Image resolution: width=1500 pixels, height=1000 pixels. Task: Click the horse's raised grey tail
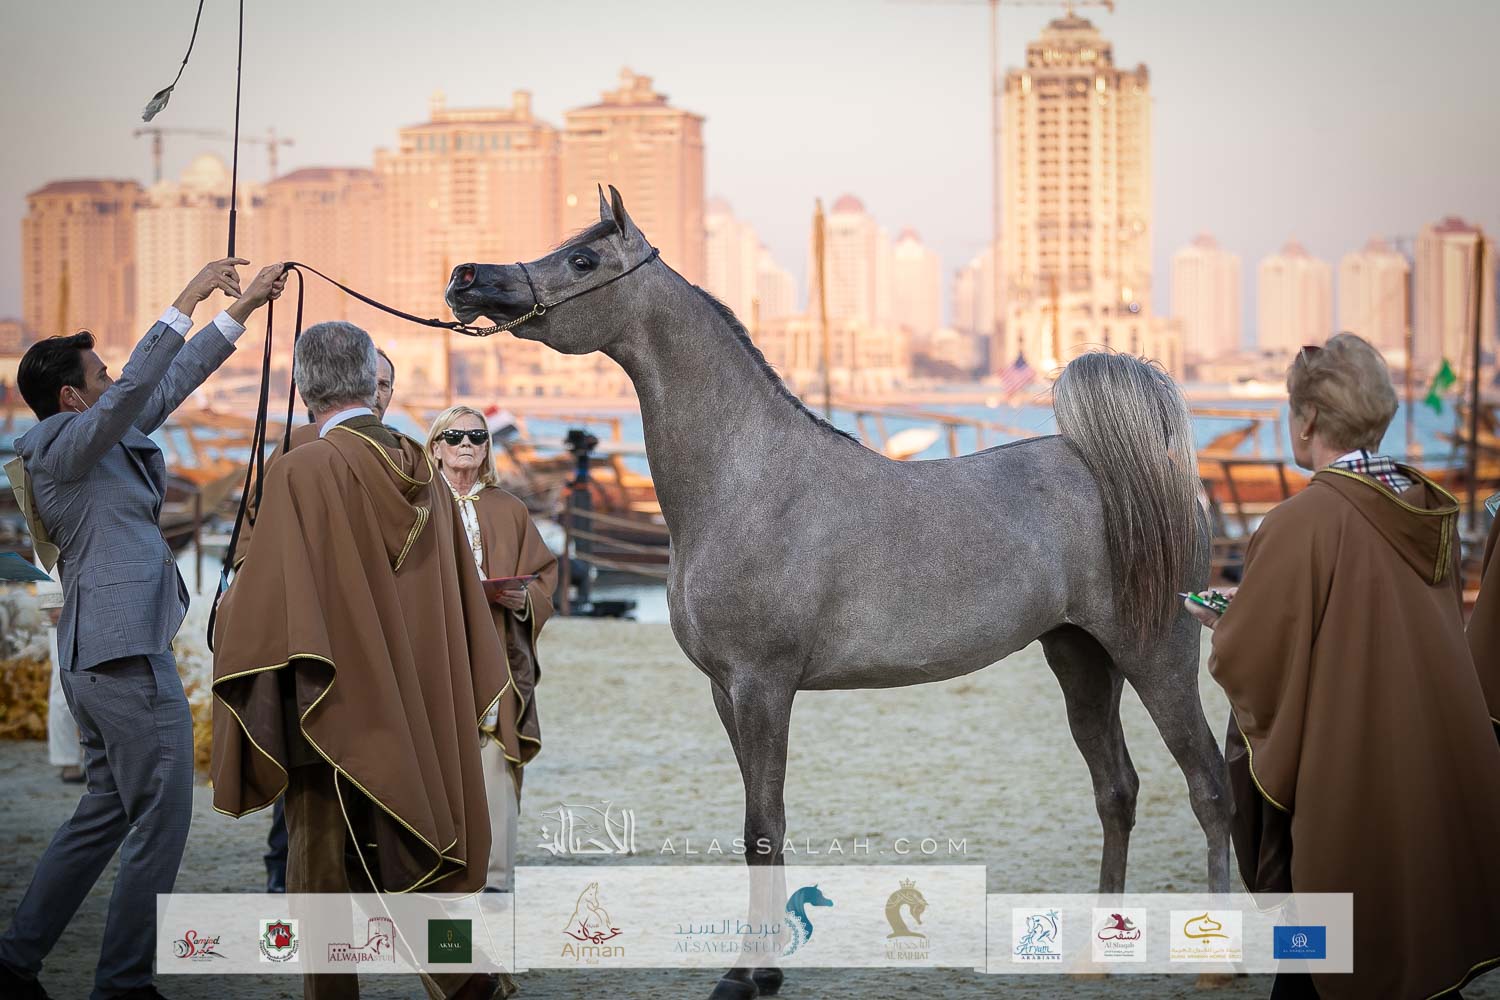coord(1125,470)
